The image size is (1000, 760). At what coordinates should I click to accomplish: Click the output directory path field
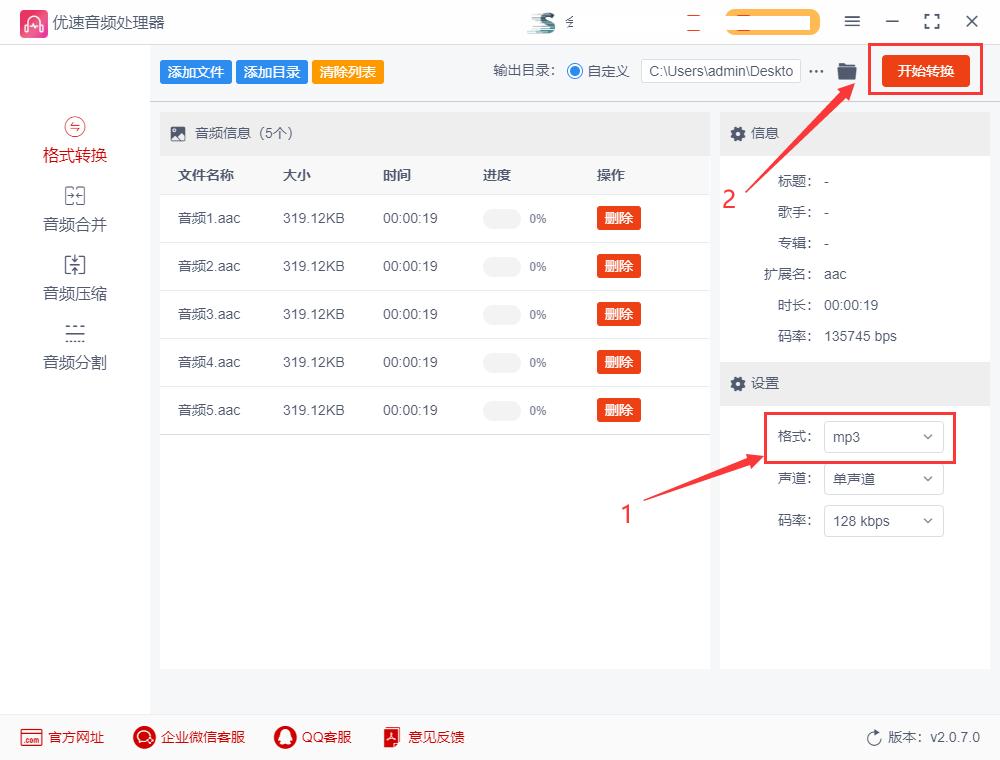coord(720,71)
